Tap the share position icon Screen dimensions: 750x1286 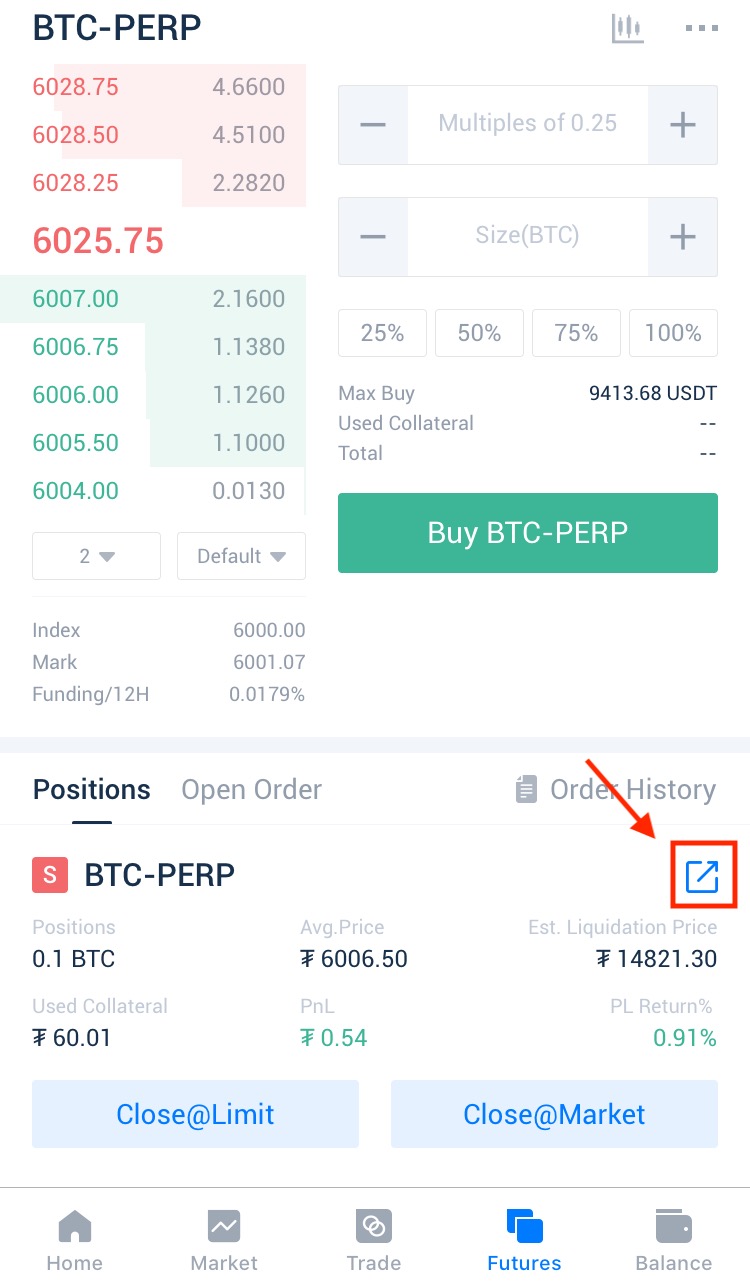click(x=702, y=876)
